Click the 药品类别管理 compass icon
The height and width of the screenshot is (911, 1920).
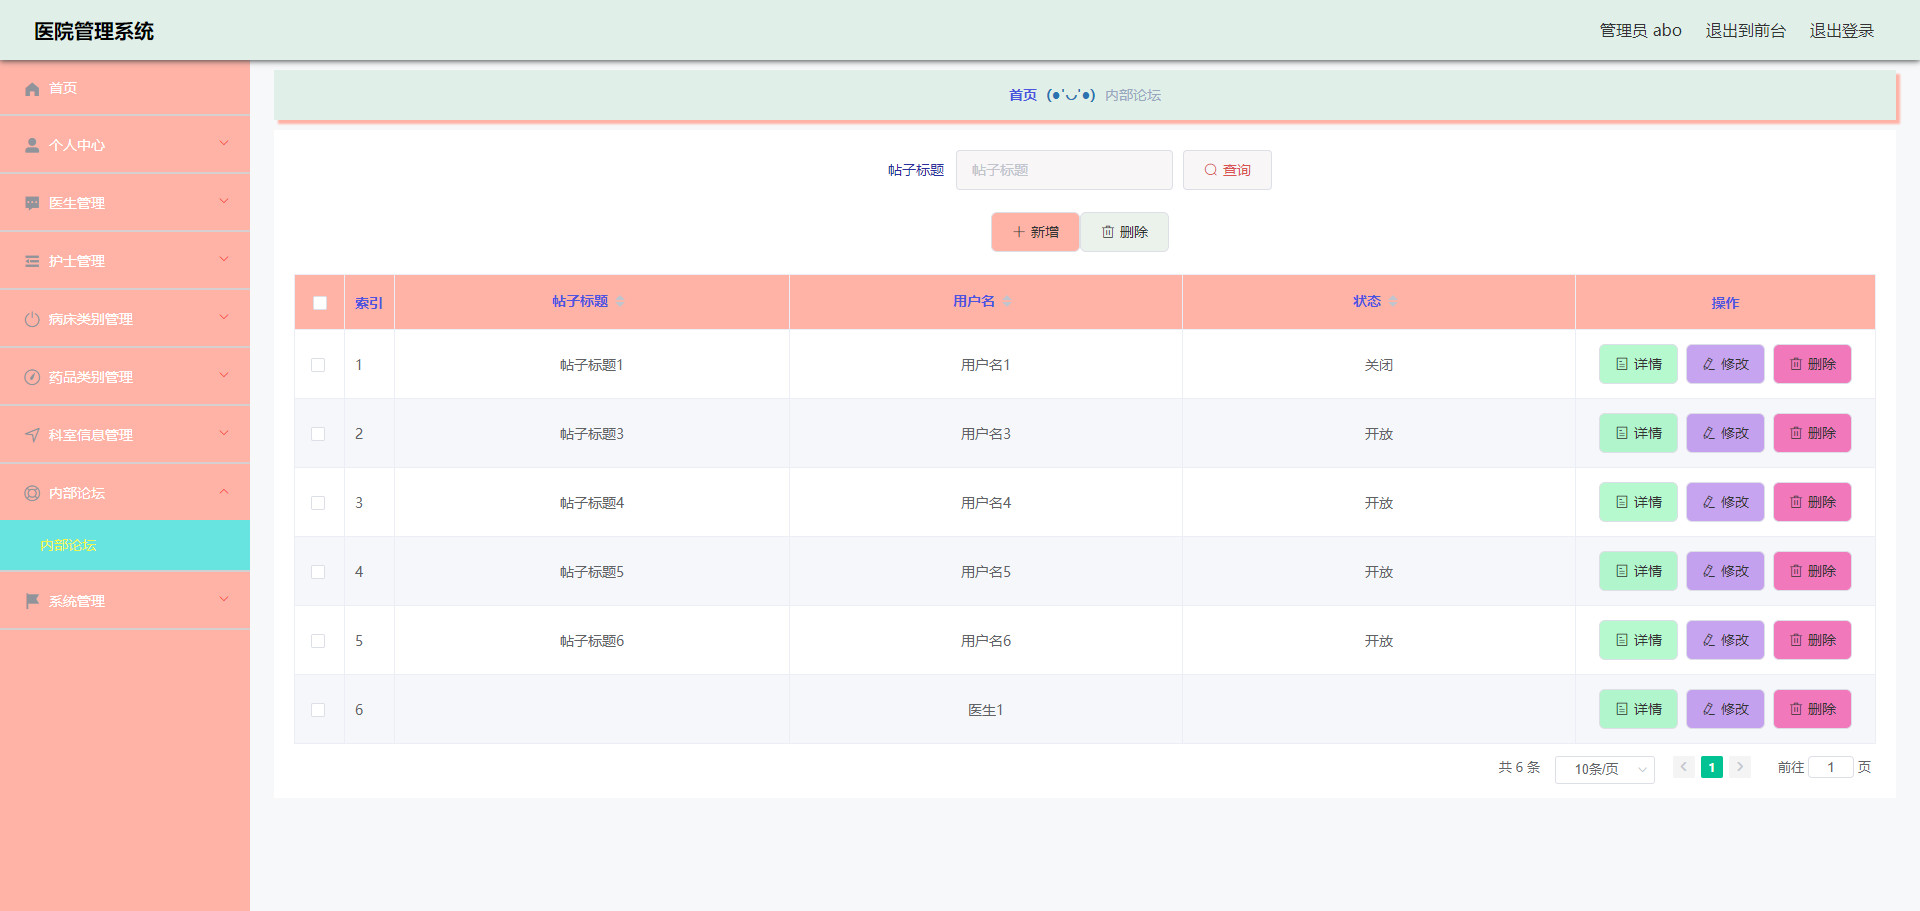pyautogui.click(x=32, y=377)
